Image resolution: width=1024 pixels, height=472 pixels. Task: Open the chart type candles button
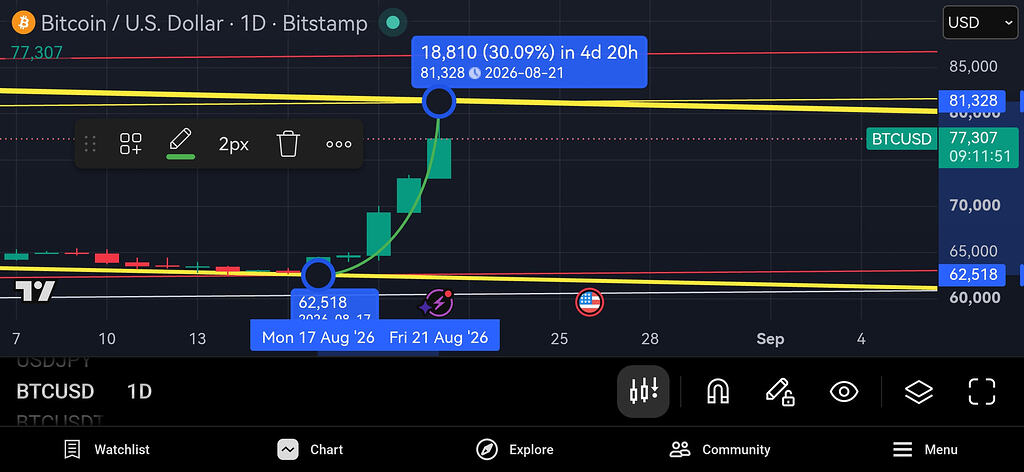coord(643,391)
